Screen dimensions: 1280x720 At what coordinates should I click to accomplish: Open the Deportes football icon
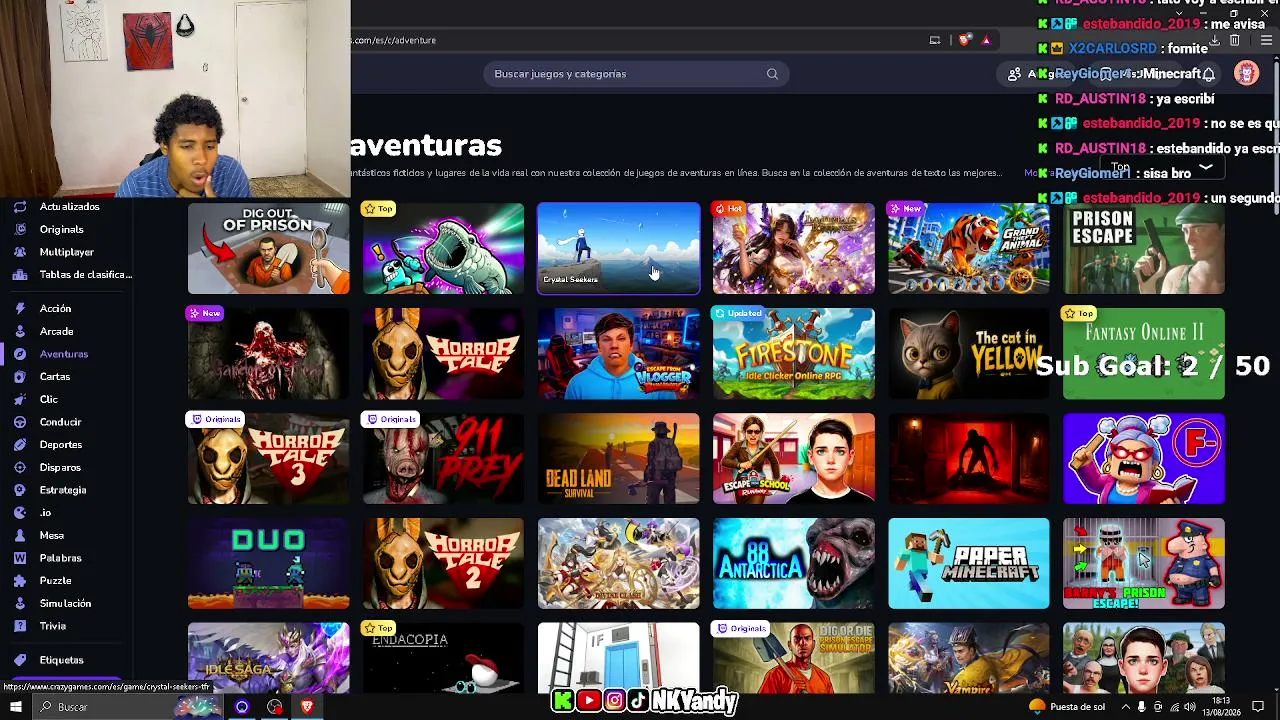pyautogui.click(x=20, y=445)
